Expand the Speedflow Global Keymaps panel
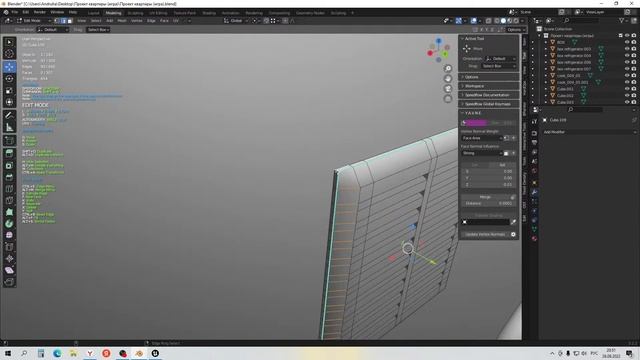640x360 pixels. point(489,104)
